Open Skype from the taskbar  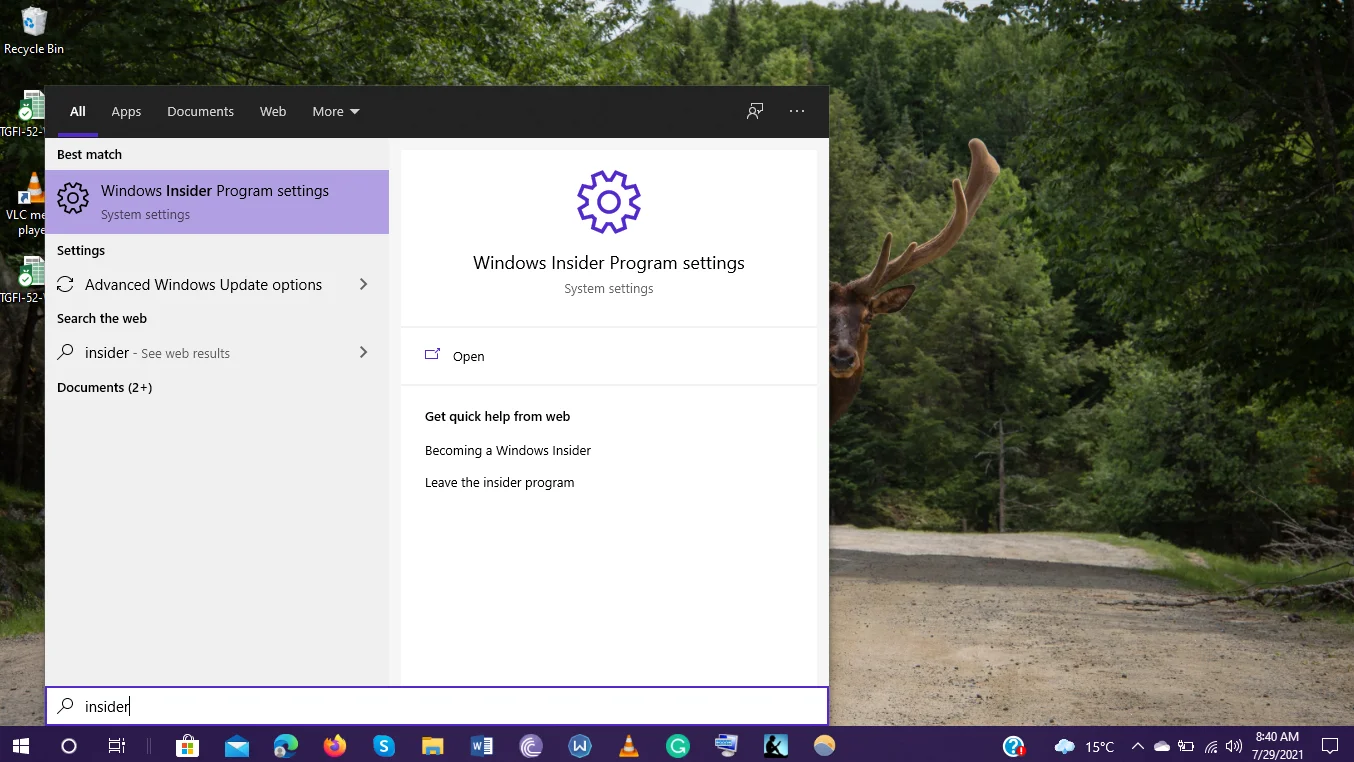(x=384, y=746)
